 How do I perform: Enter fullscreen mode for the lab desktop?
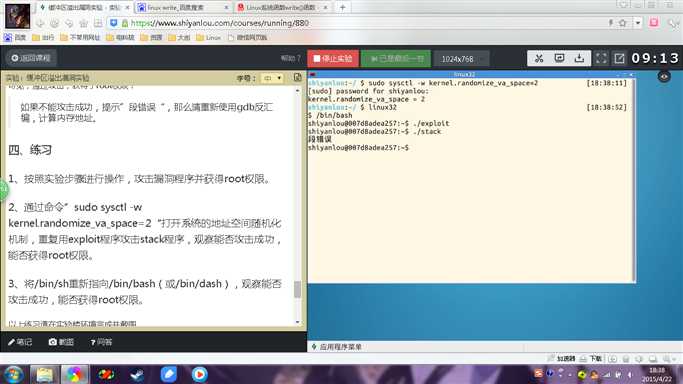click(x=601, y=58)
